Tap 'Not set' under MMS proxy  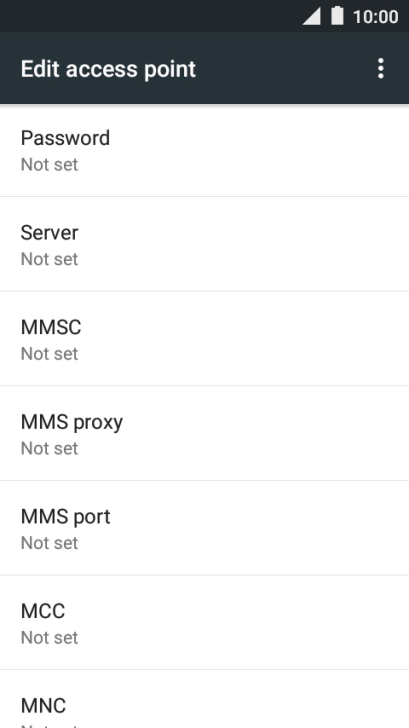[x=49, y=448]
